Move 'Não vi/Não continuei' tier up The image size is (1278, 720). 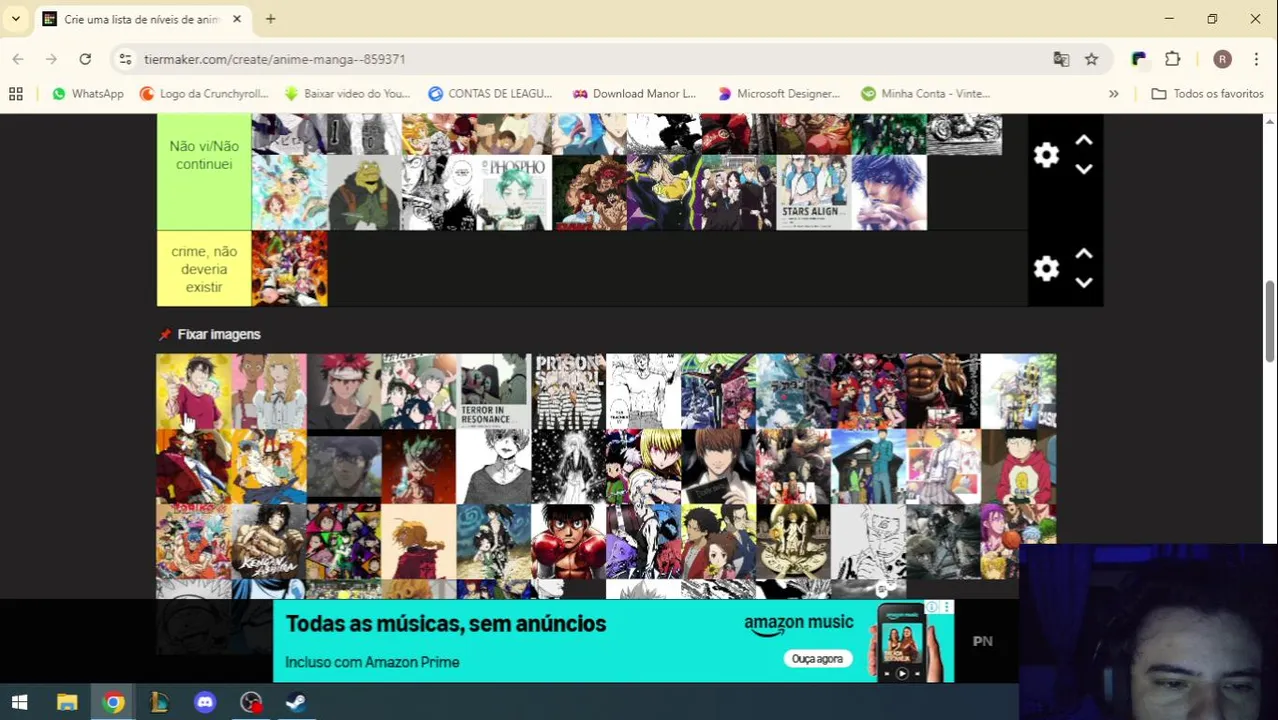point(1084,141)
